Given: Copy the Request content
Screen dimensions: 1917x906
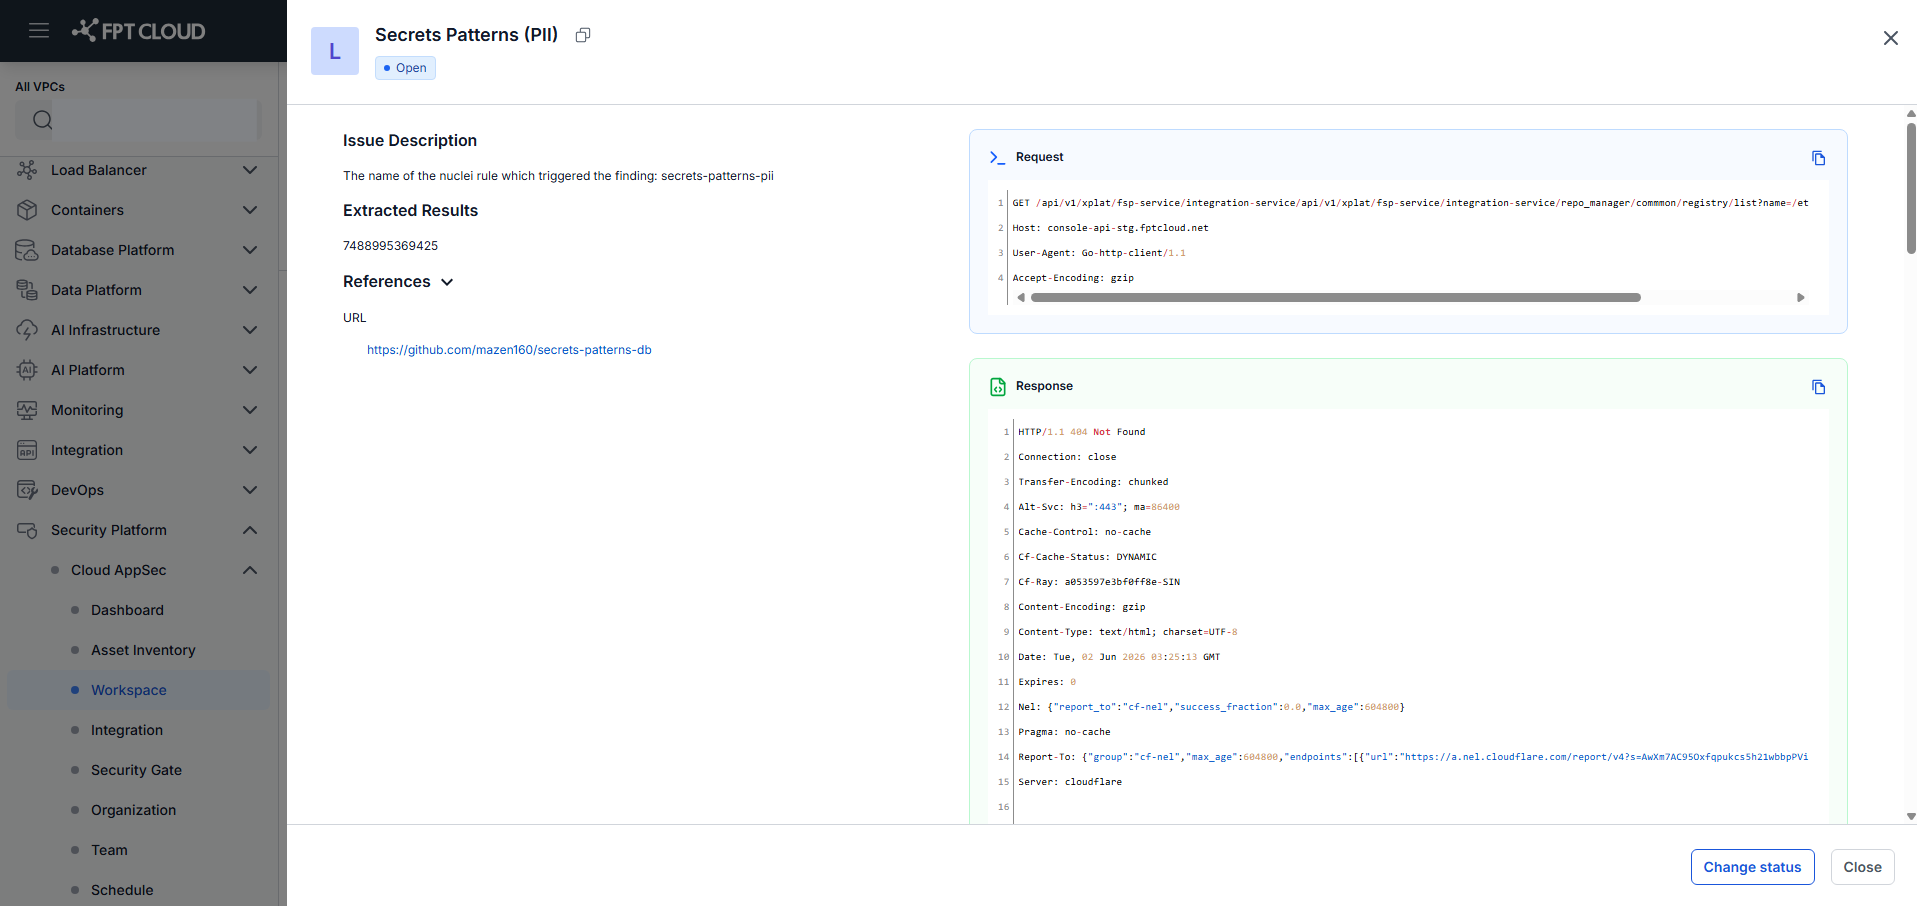Looking at the screenshot, I should (1818, 158).
